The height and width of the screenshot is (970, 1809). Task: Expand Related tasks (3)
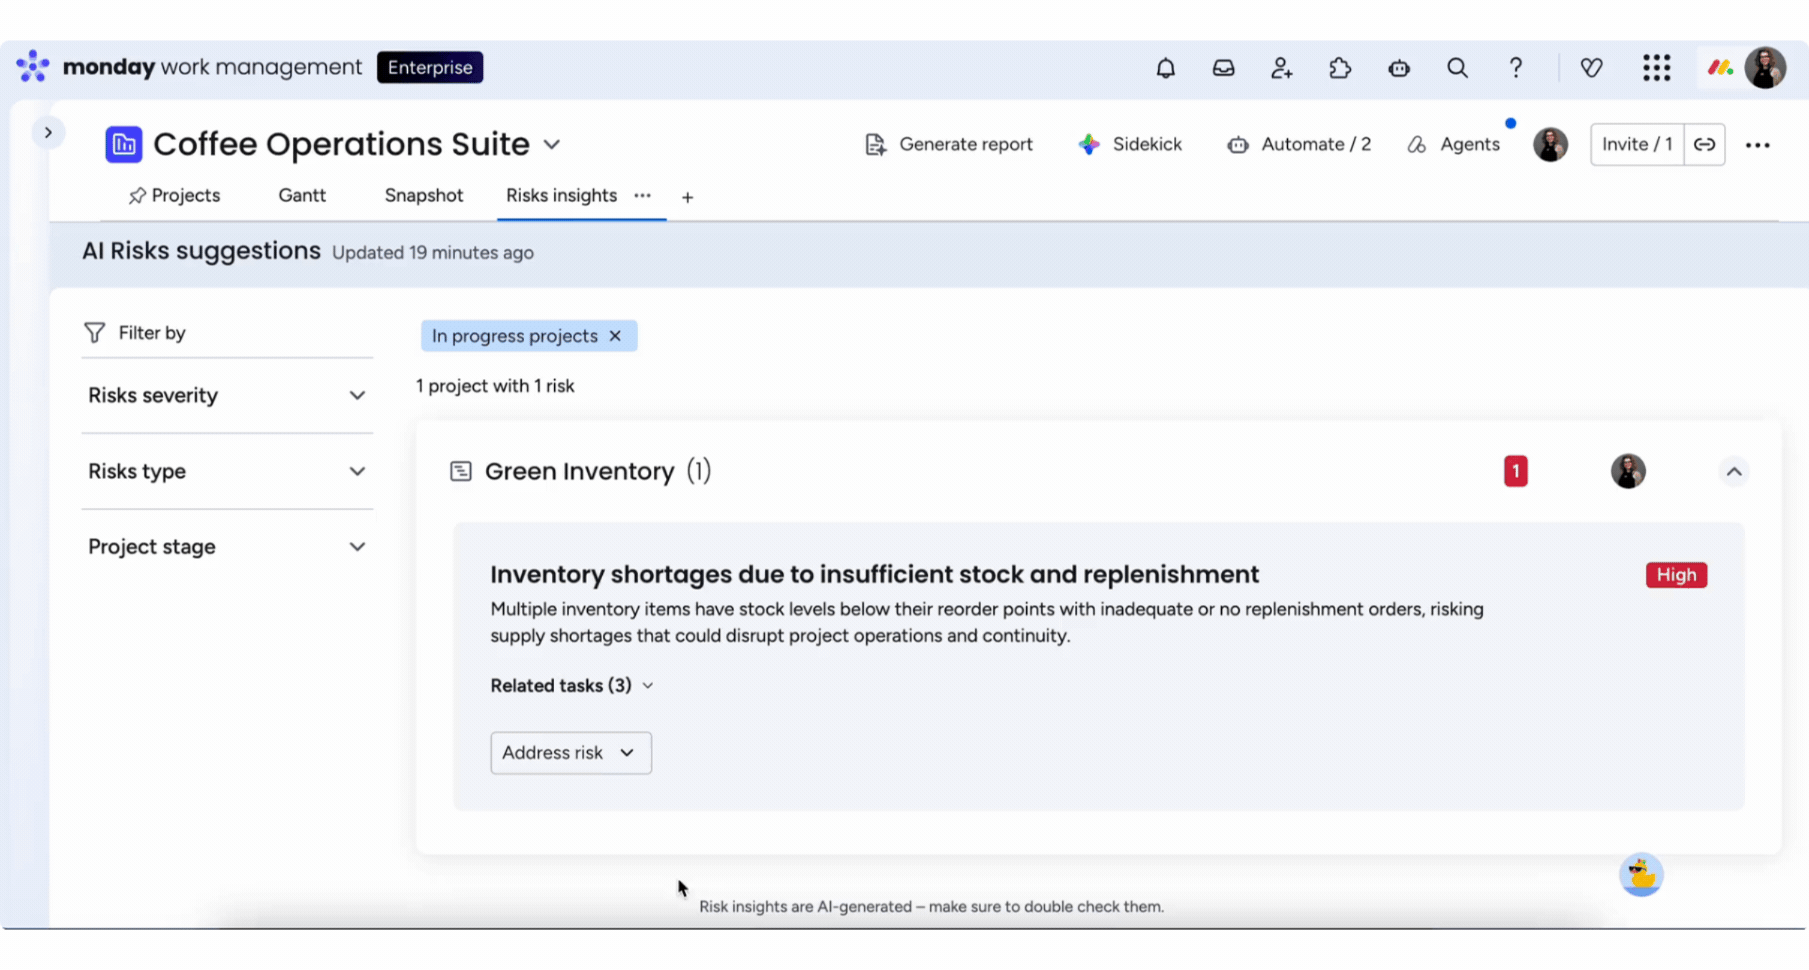571,686
